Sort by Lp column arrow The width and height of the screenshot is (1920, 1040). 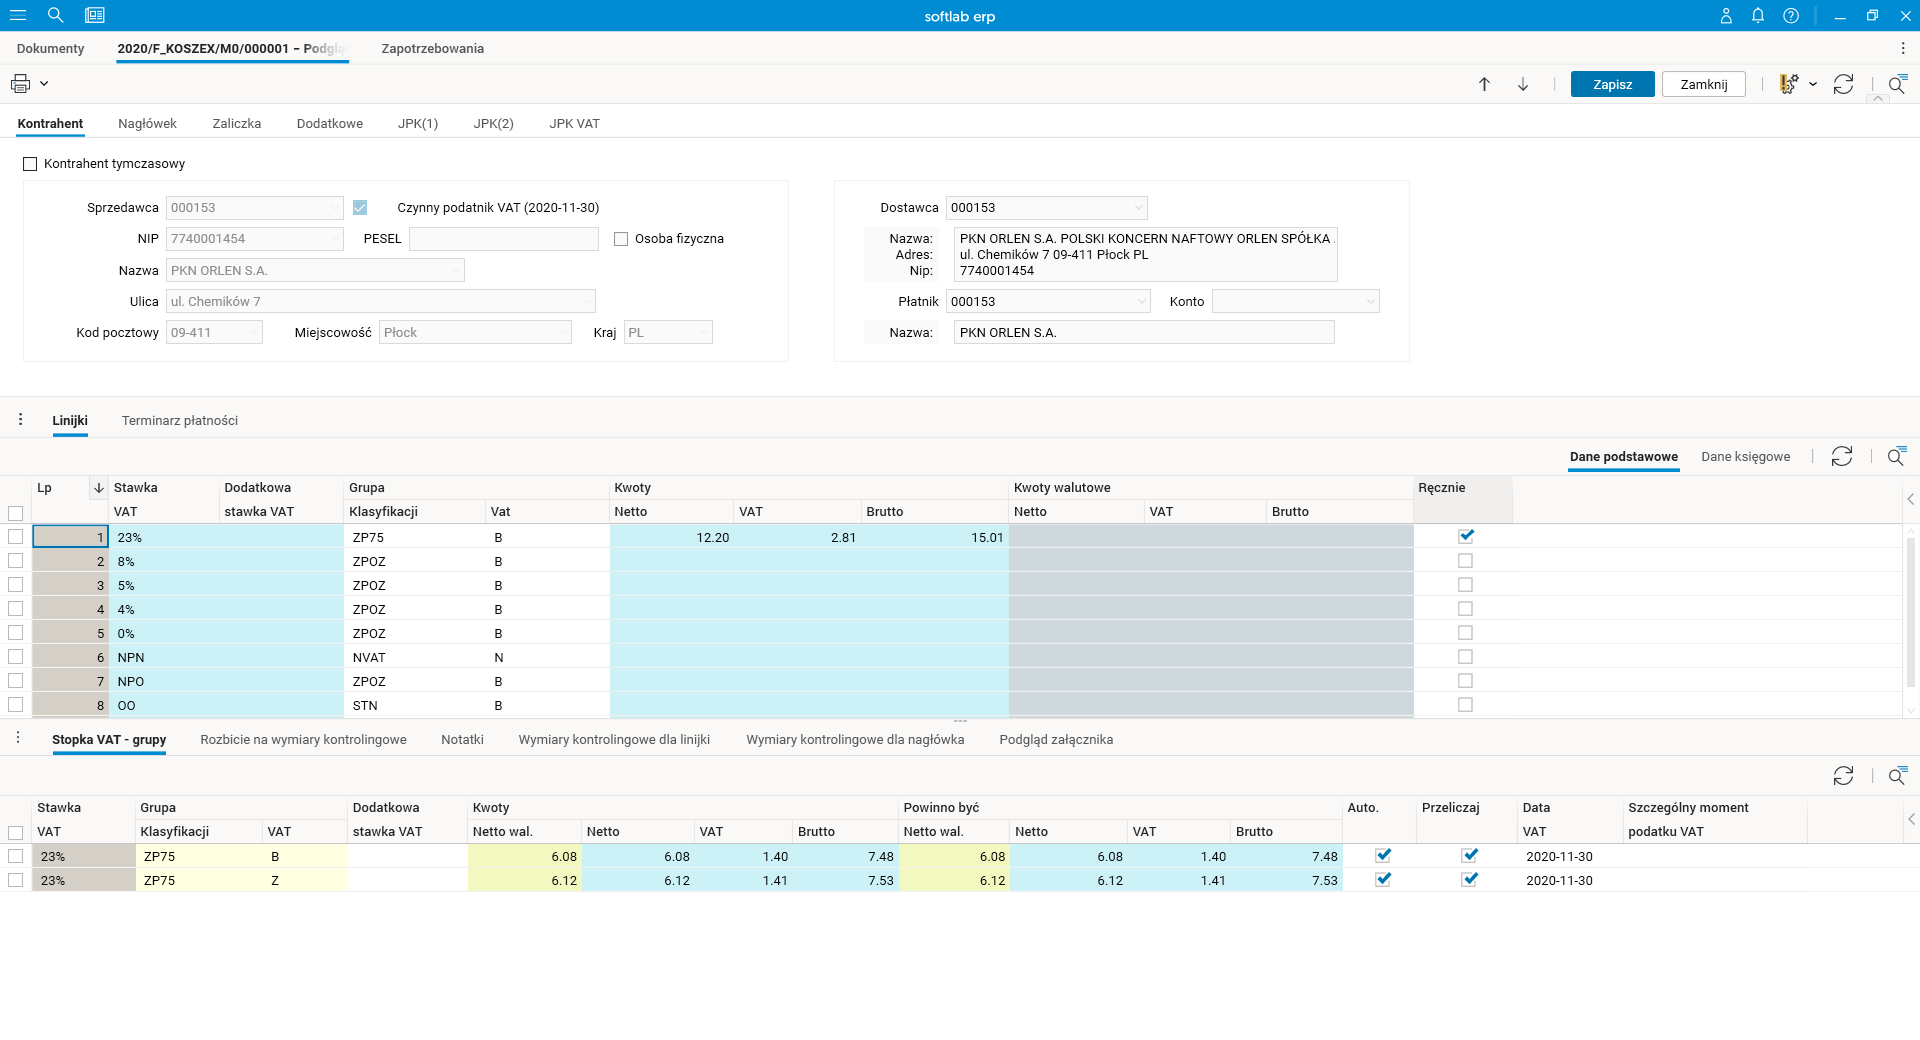click(99, 488)
